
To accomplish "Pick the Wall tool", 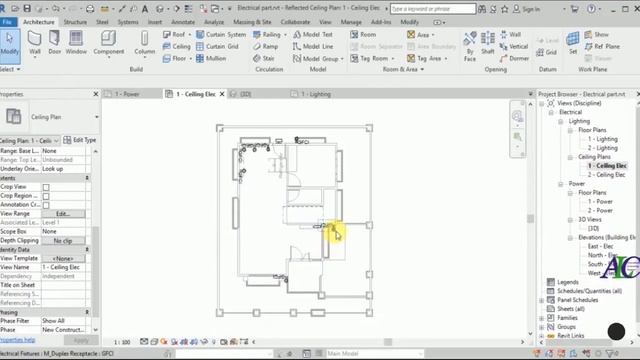I will tap(35, 43).
